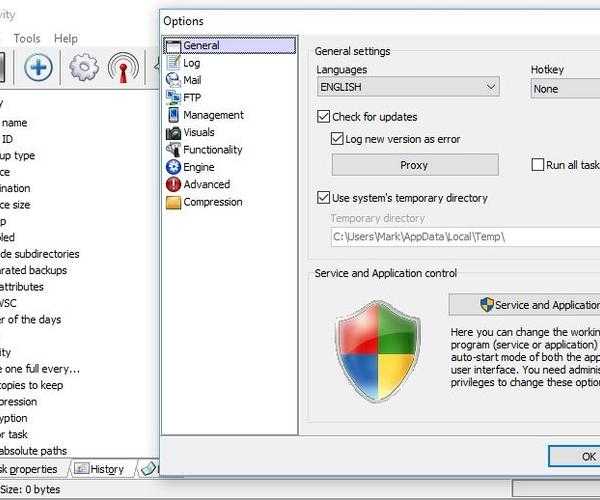Select the FTP settings category

coord(192,97)
